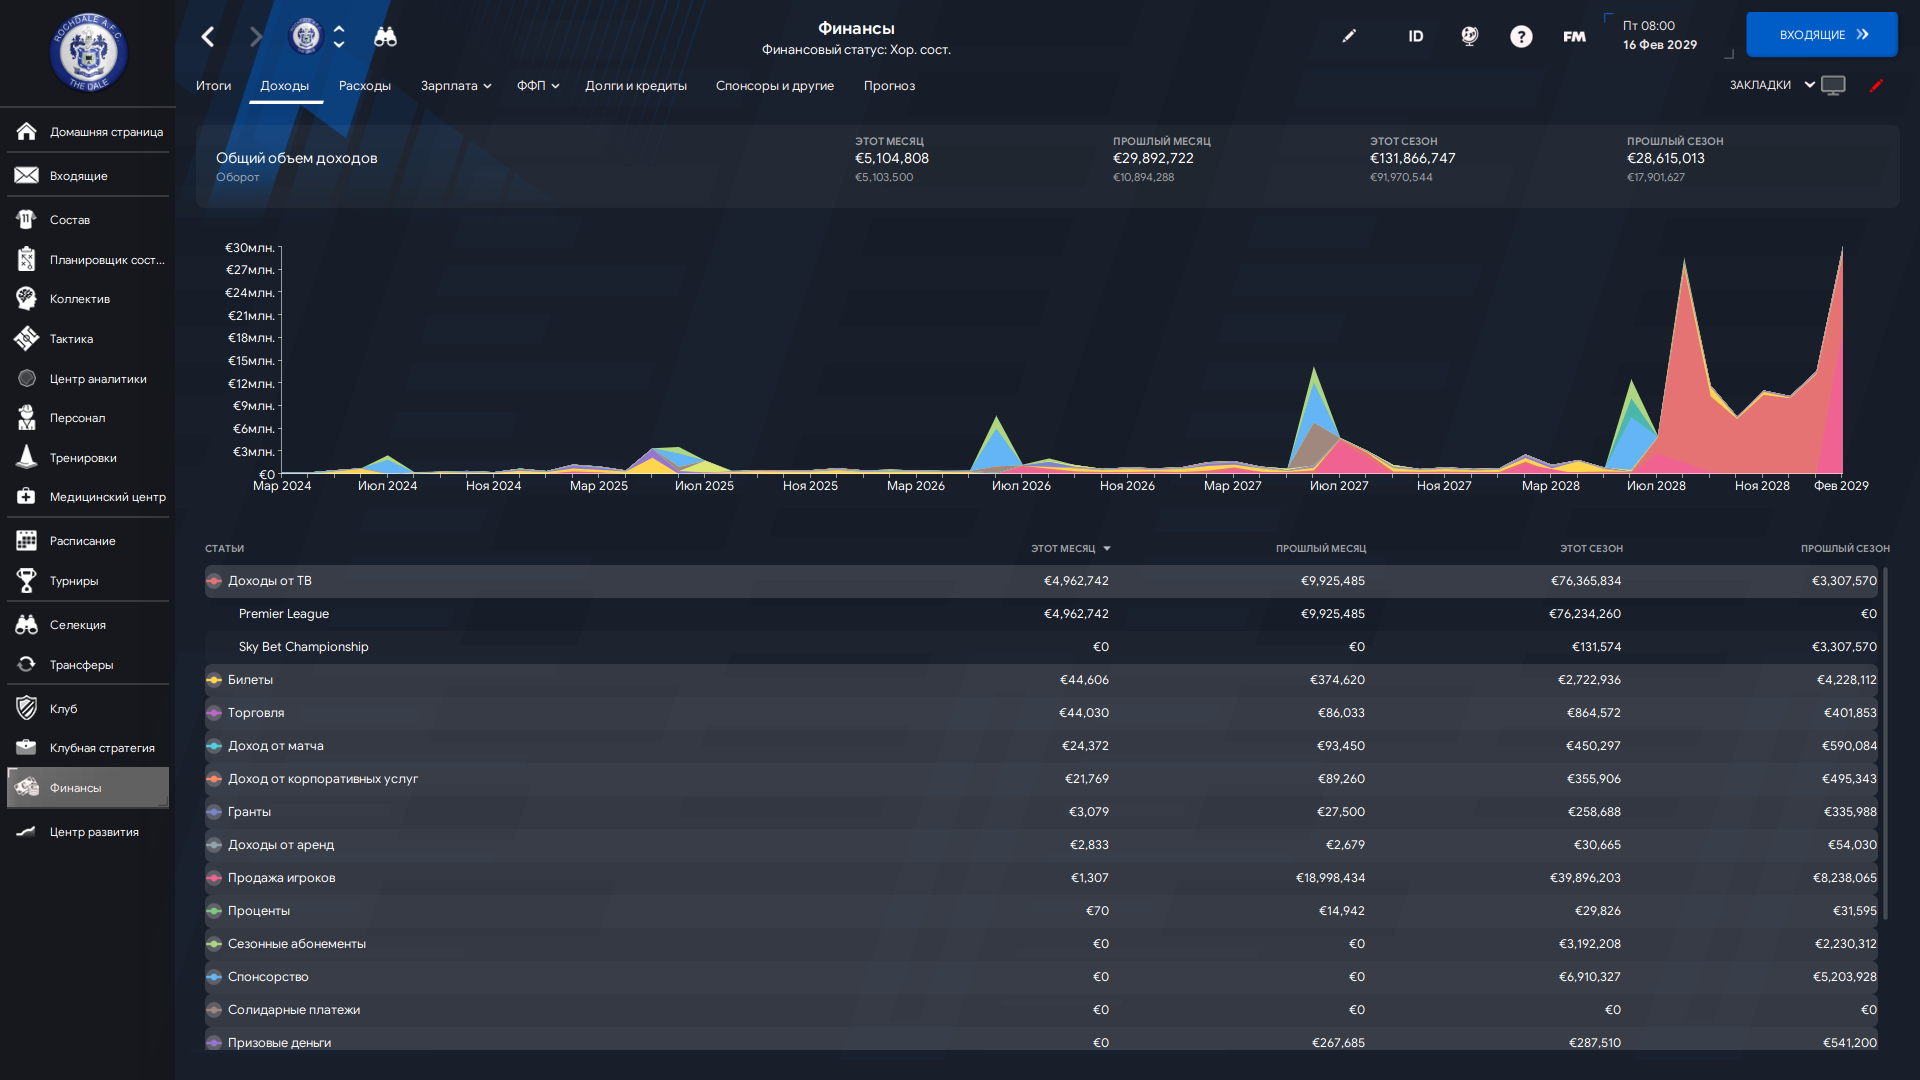Open Трансферы section in sidebar
Viewport: 1920px width, 1080px height.
click(x=81, y=665)
